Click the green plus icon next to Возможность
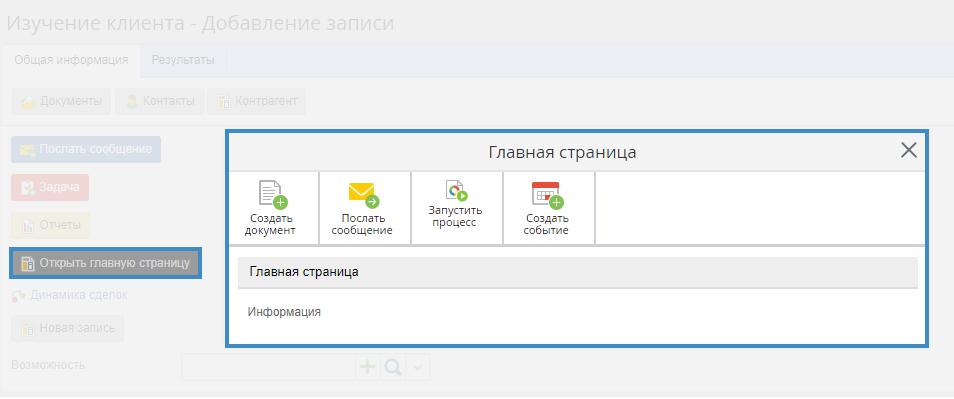The height and width of the screenshot is (399, 954). point(367,367)
